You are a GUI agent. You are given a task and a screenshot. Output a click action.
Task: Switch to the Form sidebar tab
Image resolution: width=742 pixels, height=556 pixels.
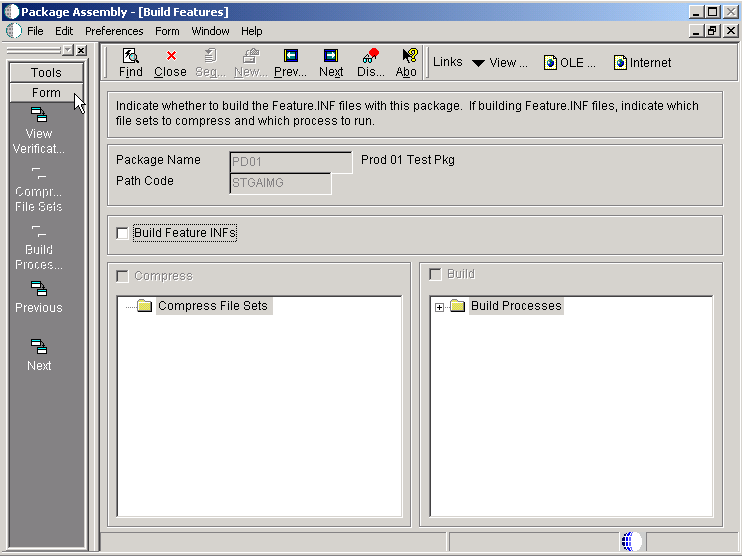(46, 92)
